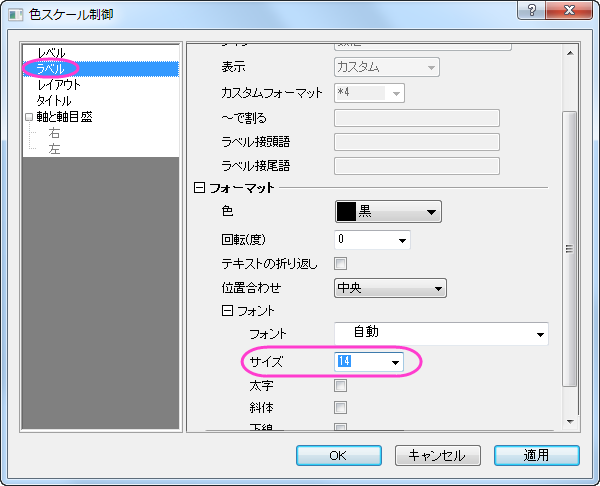Viewport: 600px width, 486px height.
Task: Collapse the フォーマット section
Action: [x=199, y=188]
